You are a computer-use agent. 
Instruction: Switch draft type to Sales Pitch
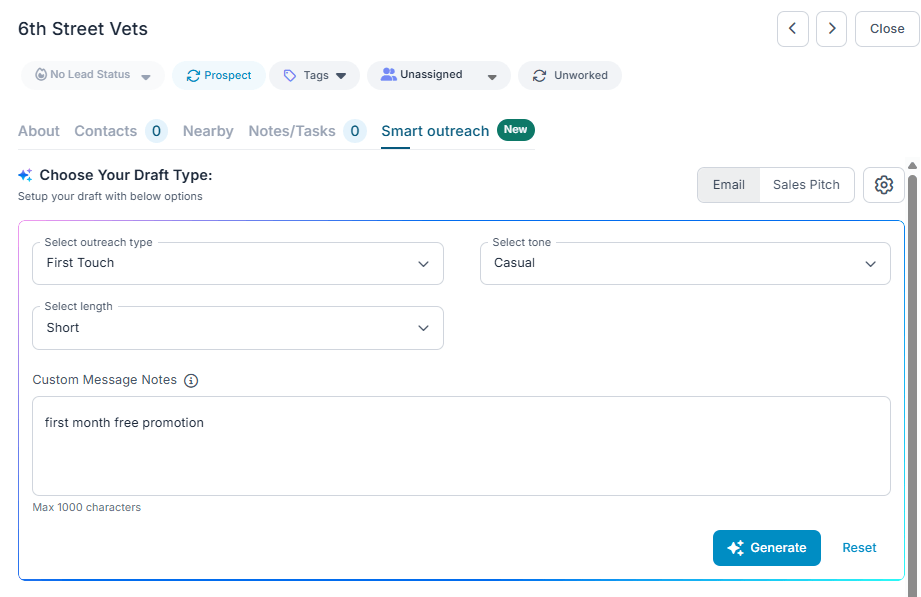tap(806, 185)
